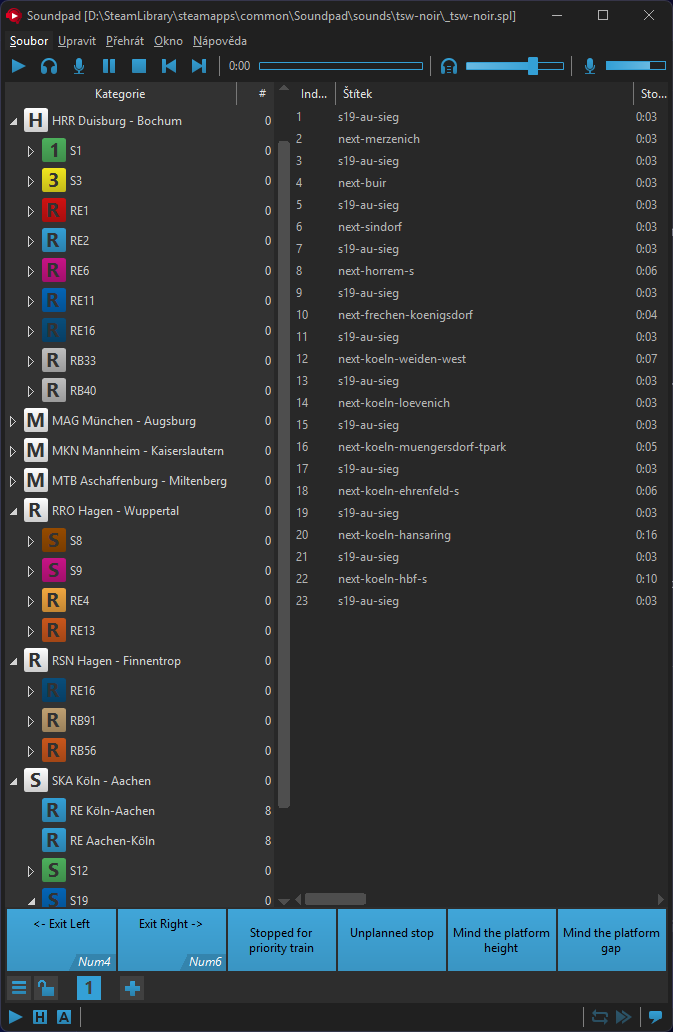Click the microphone volume icon on the right

(x=590, y=66)
